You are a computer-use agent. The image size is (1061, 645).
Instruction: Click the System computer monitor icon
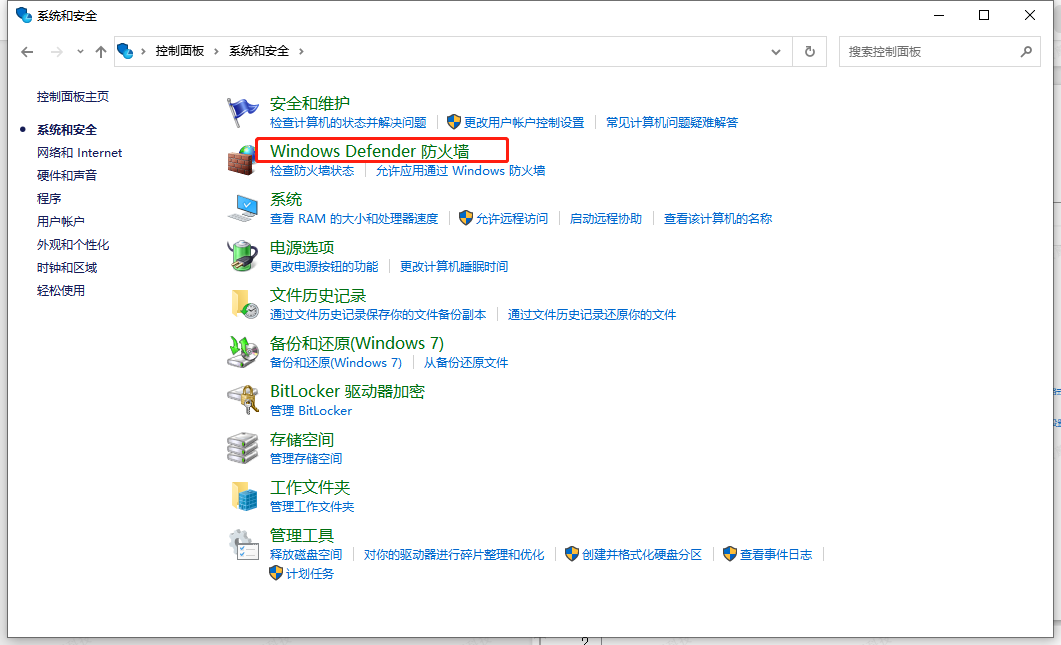242,208
